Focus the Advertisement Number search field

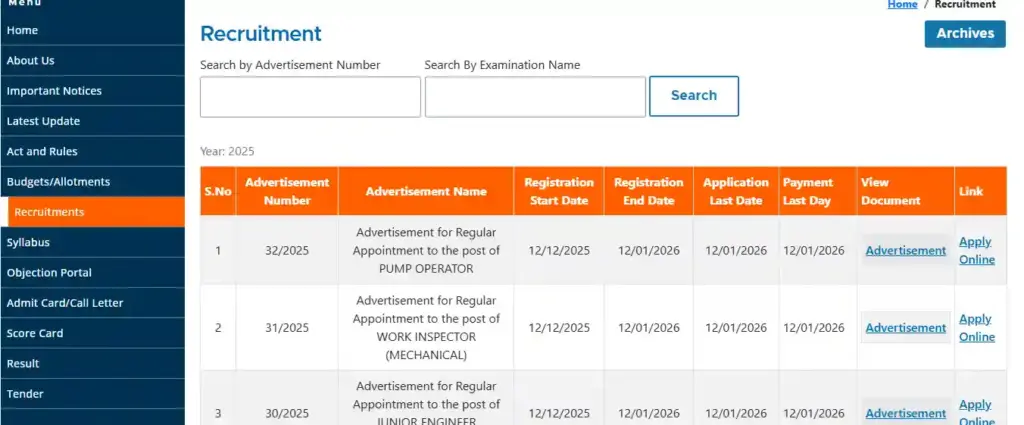(310, 97)
